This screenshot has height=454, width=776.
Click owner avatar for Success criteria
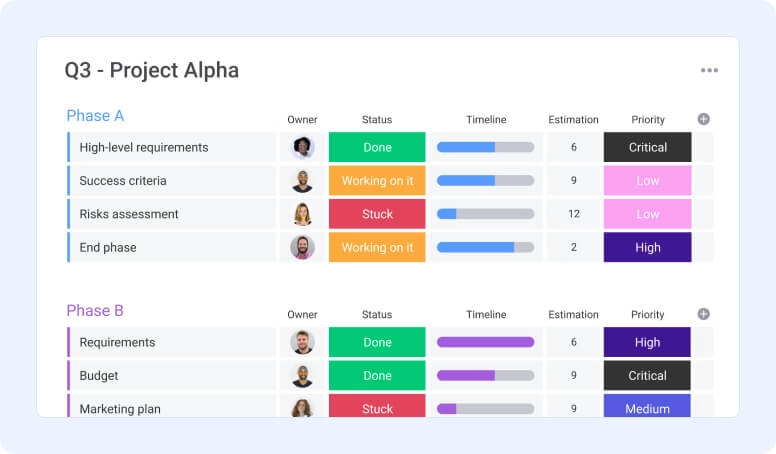(303, 181)
